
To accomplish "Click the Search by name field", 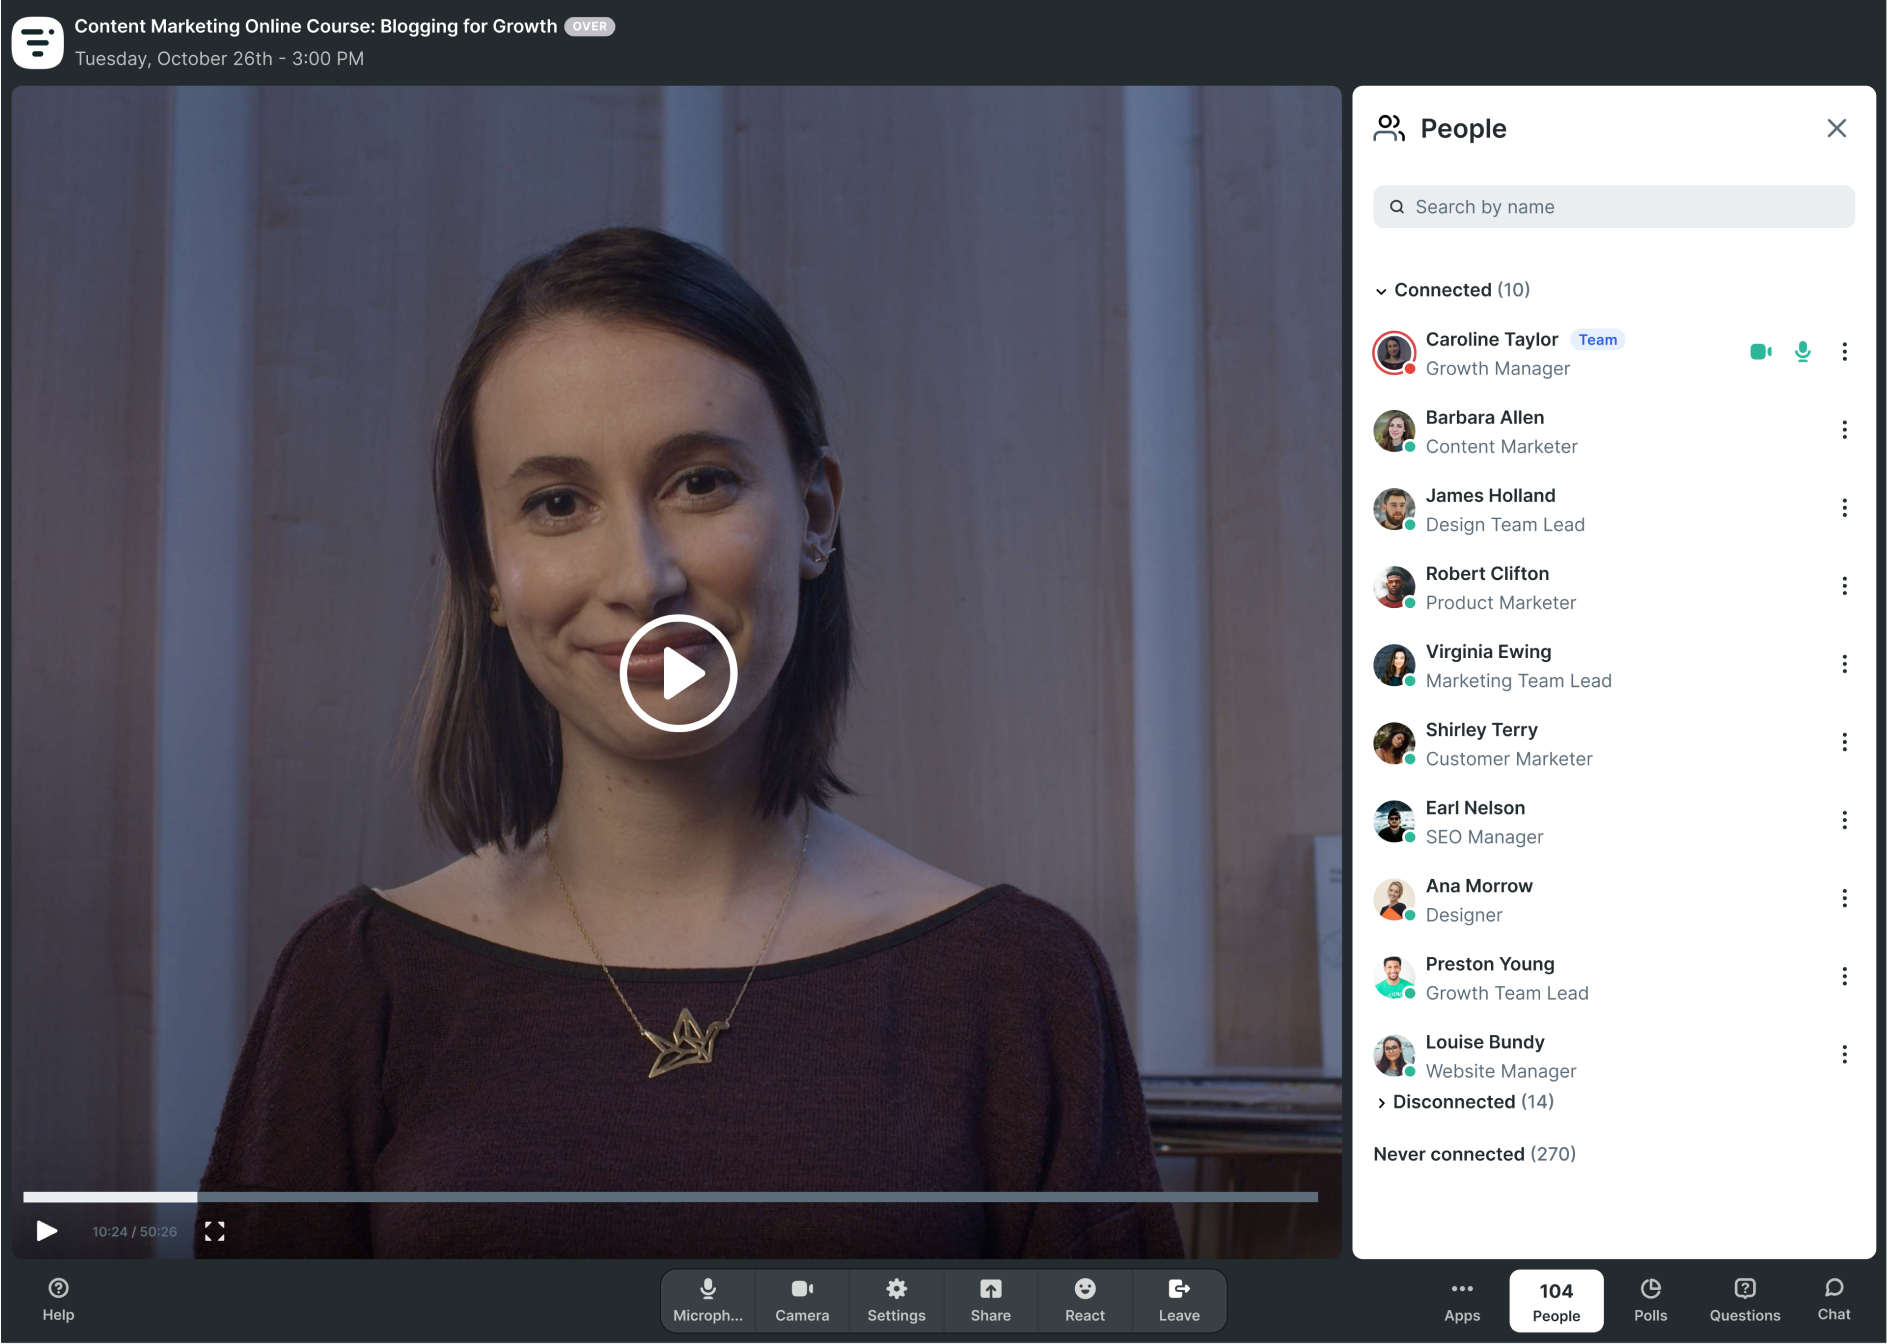I will tap(1613, 207).
